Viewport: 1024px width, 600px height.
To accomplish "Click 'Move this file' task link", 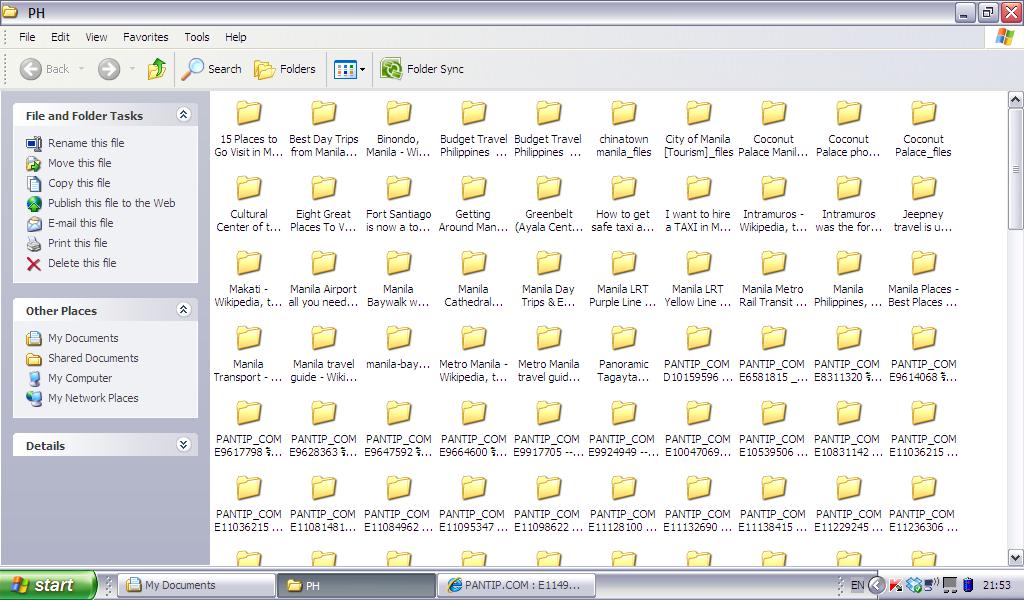I will pyautogui.click(x=80, y=163).
